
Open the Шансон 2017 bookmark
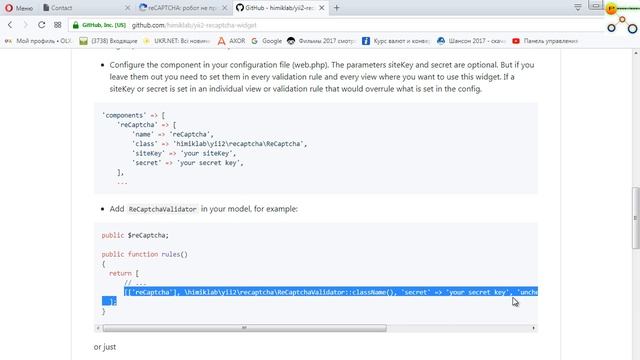click(x=471, y=41)
